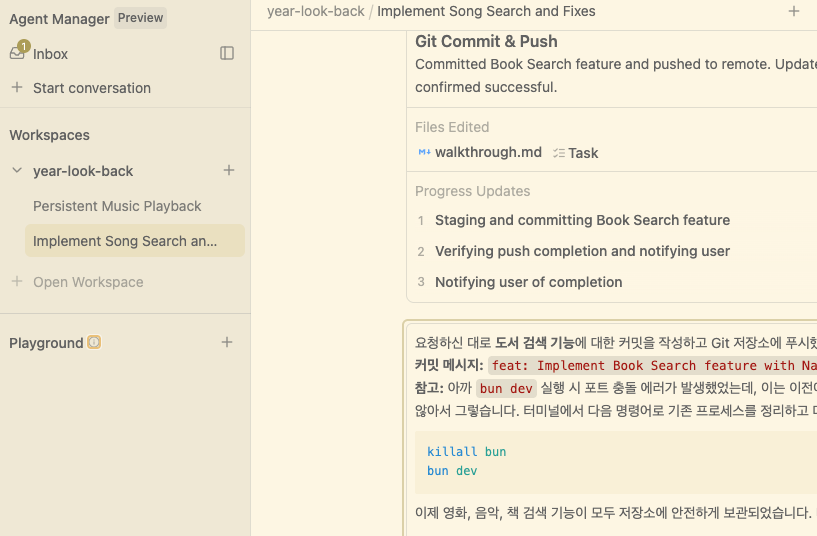This screenshot has height=536, width=817.
Task: Click the plus icon beside Start conversation
Action: (17, 88)
